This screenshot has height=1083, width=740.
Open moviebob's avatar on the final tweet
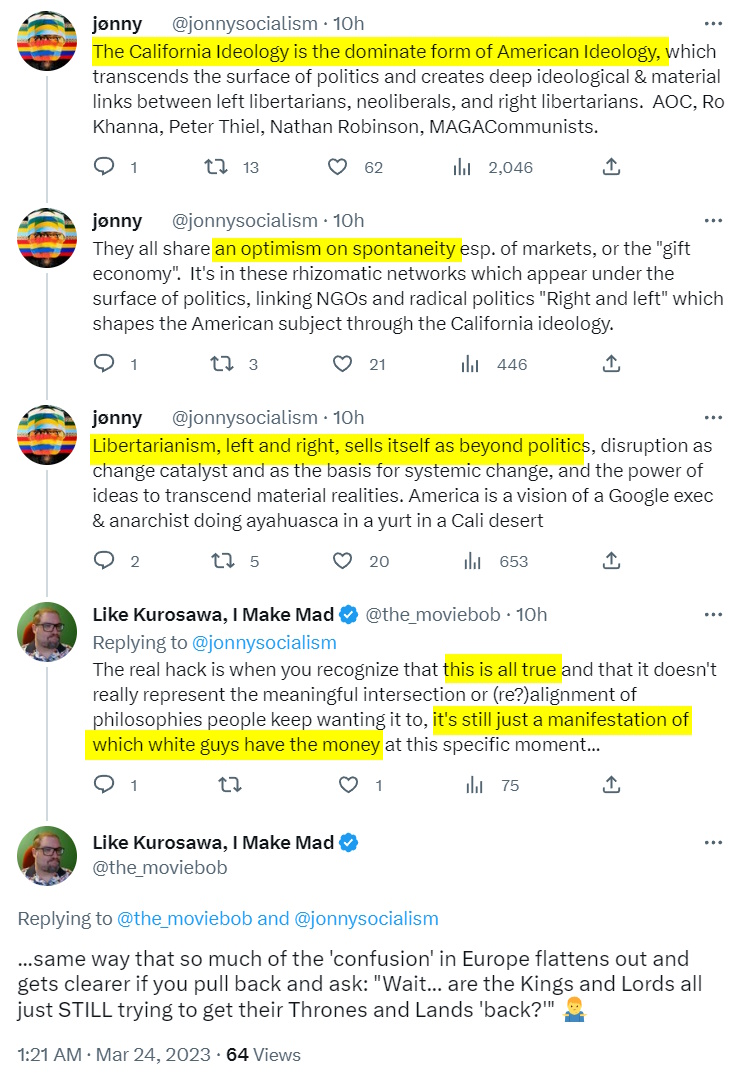pyautogui.click(x=48, y=856)
